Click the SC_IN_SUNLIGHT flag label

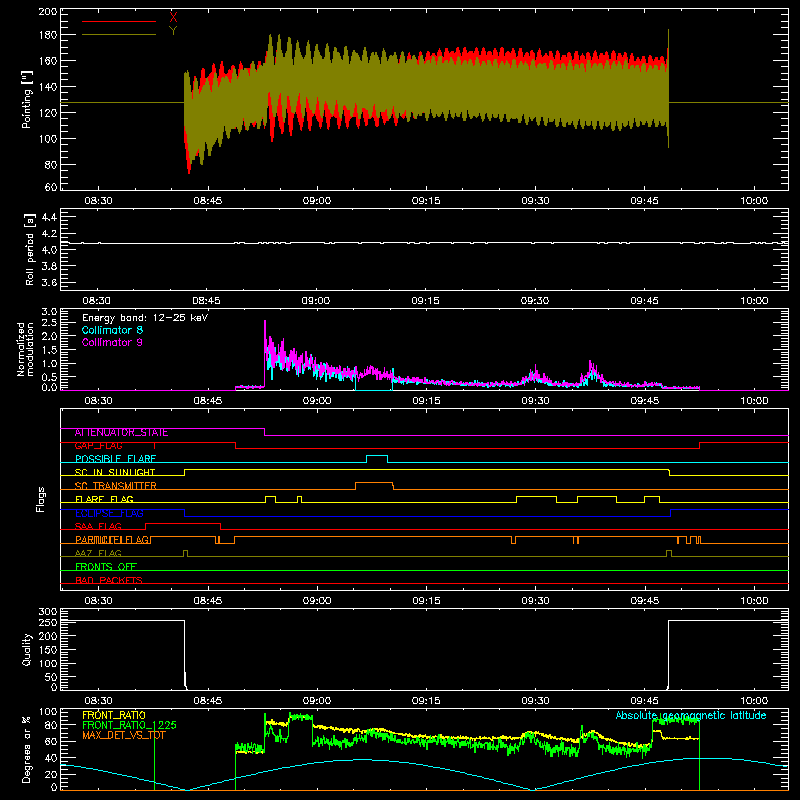[115, 472]
